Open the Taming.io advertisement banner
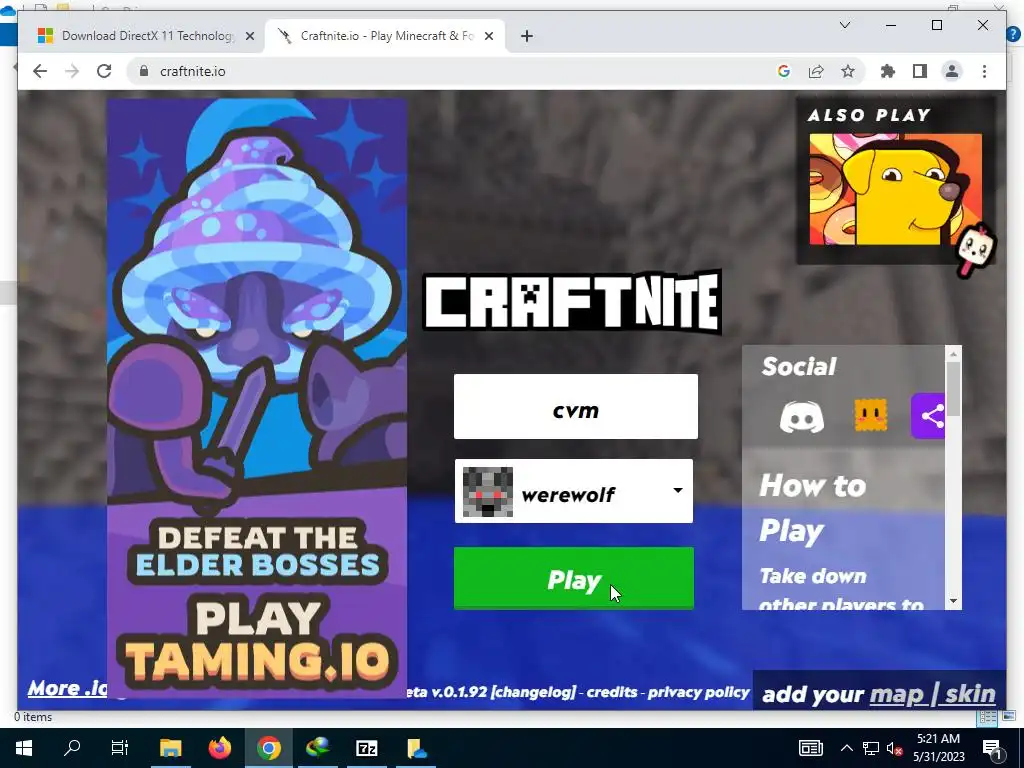Image resolution: width=1024 pixels, height=768 pixels. (x=257, y=398)
